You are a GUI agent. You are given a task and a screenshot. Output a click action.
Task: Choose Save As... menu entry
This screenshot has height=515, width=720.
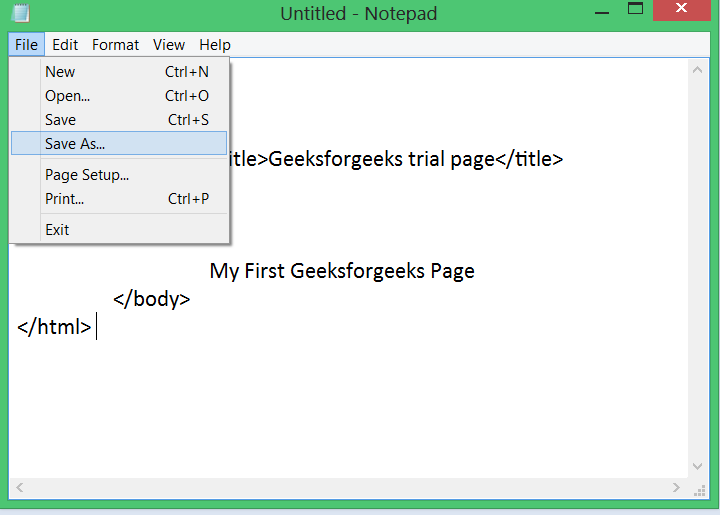point(119,143)
